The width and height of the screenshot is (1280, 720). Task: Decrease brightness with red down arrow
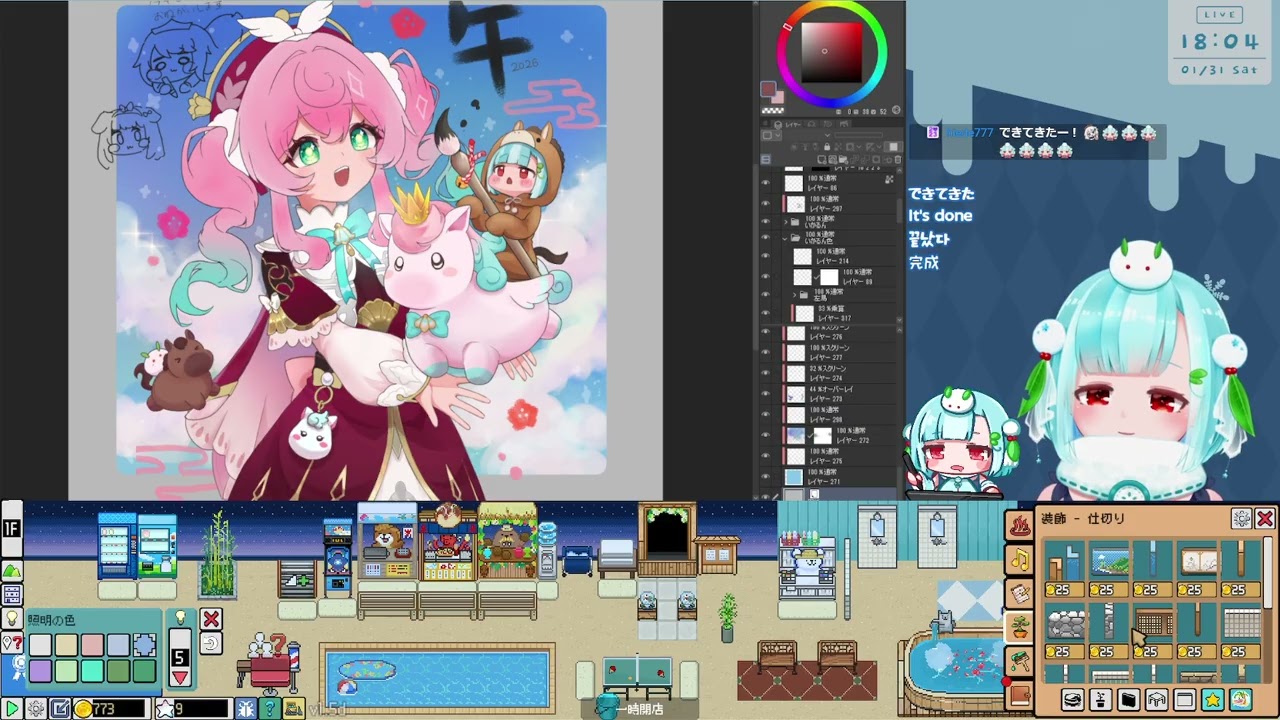tap(180, 678)
